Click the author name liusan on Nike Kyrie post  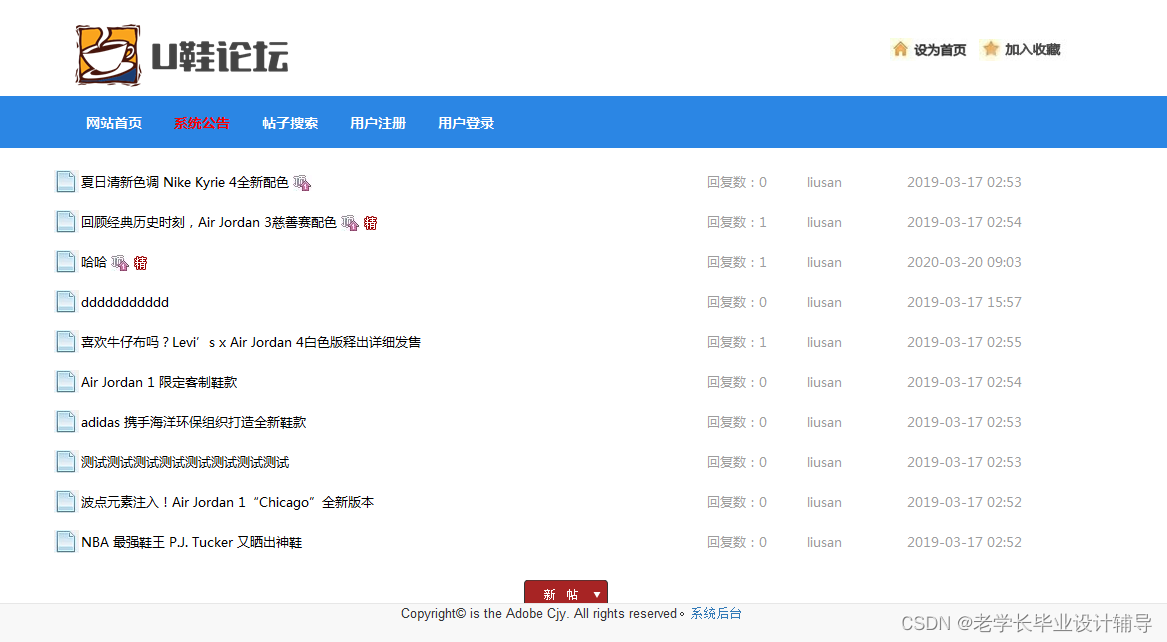[824, 182]
